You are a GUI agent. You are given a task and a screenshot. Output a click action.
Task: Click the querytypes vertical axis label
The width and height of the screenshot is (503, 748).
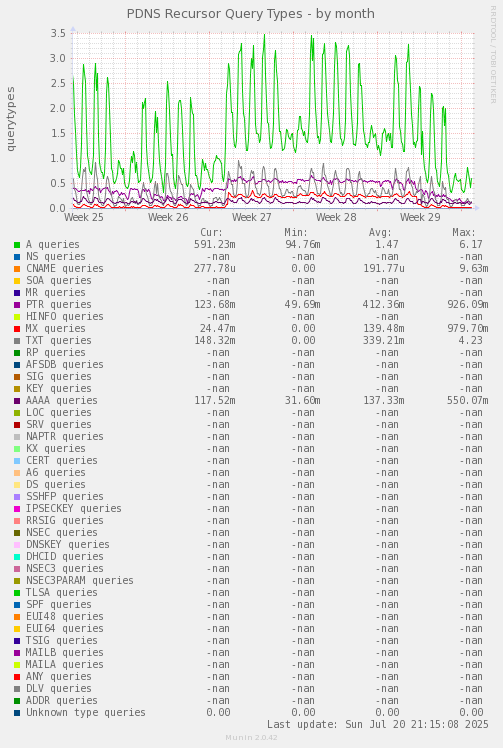tap(10, 119)
